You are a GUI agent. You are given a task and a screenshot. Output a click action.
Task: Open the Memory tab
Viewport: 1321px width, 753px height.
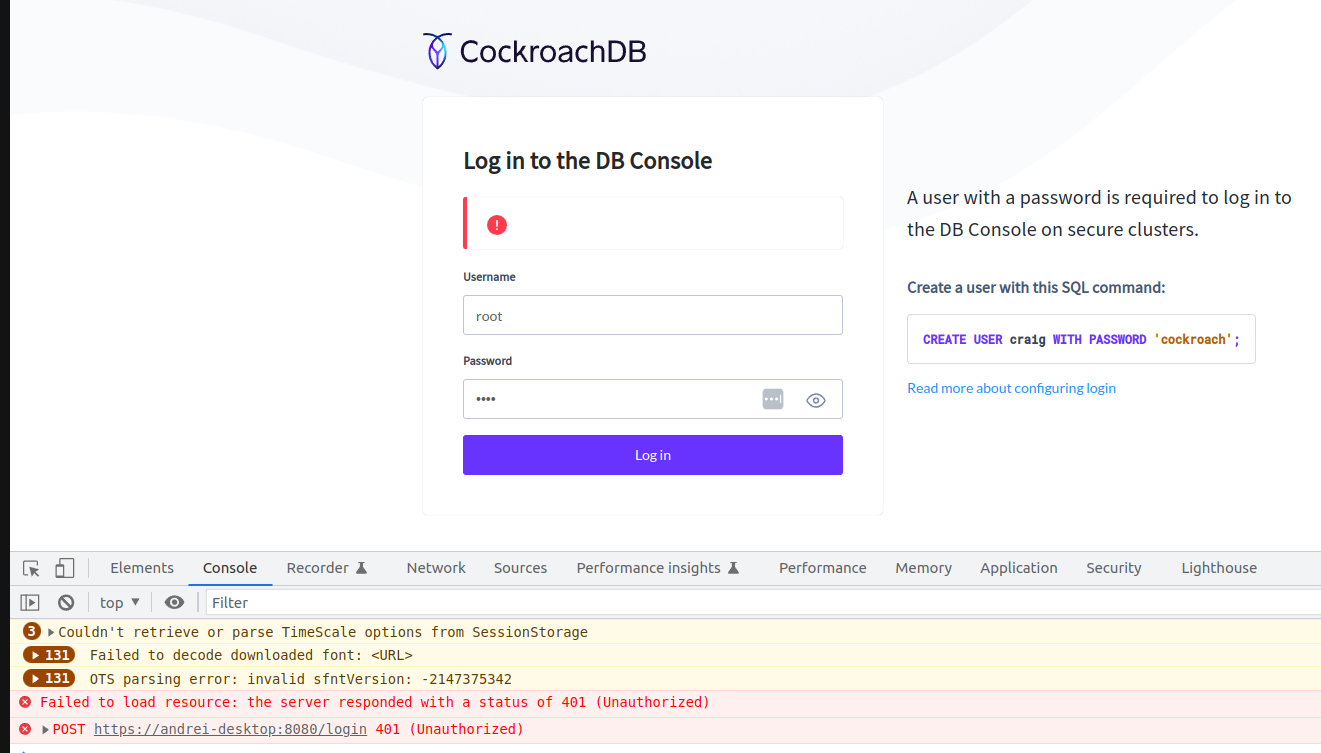click(x=923, y=568)
